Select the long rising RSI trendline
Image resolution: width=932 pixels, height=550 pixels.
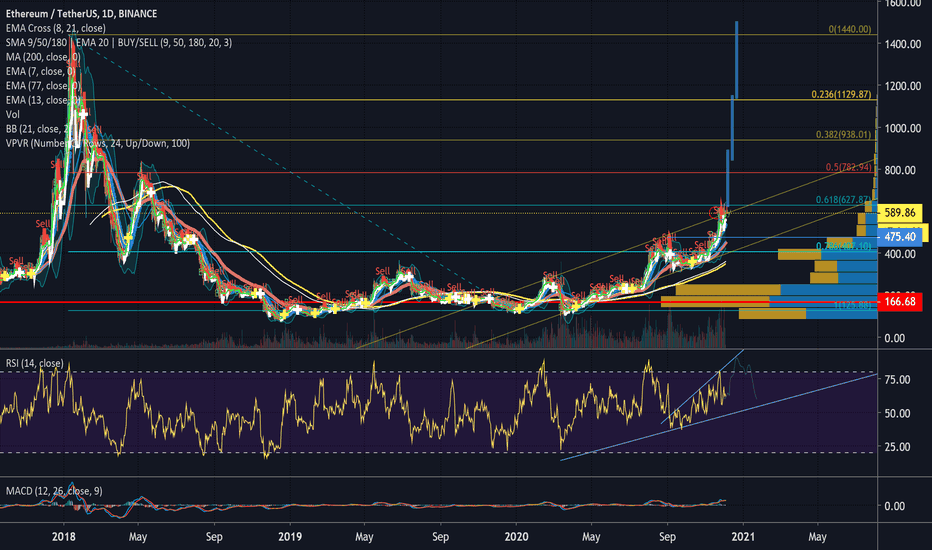[719, 417]
